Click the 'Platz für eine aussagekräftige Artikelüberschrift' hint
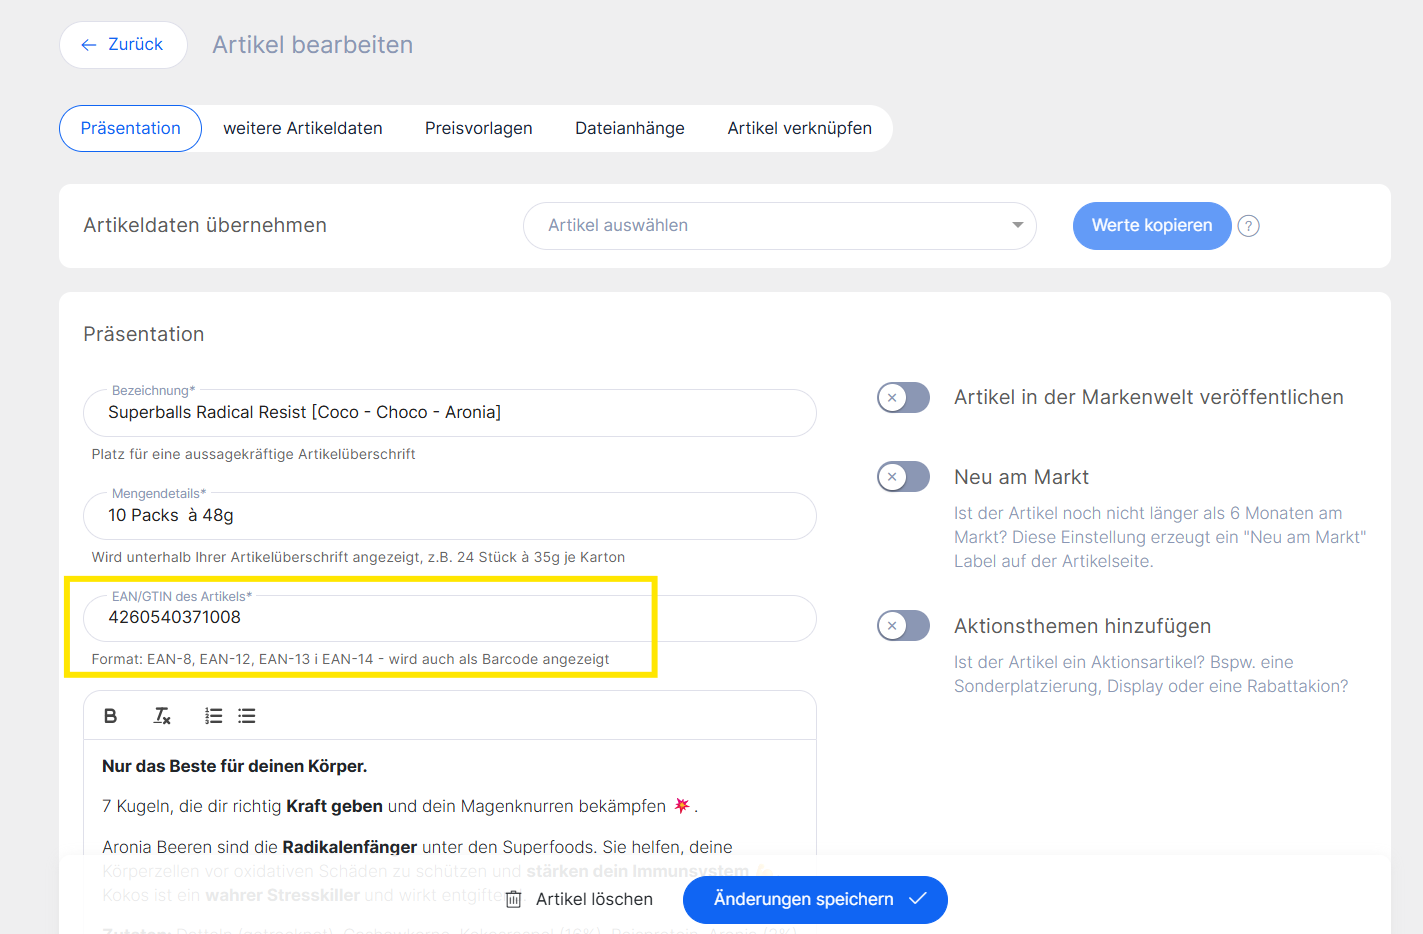This screenshot has height=934, width=1423. tap(254, 455)
